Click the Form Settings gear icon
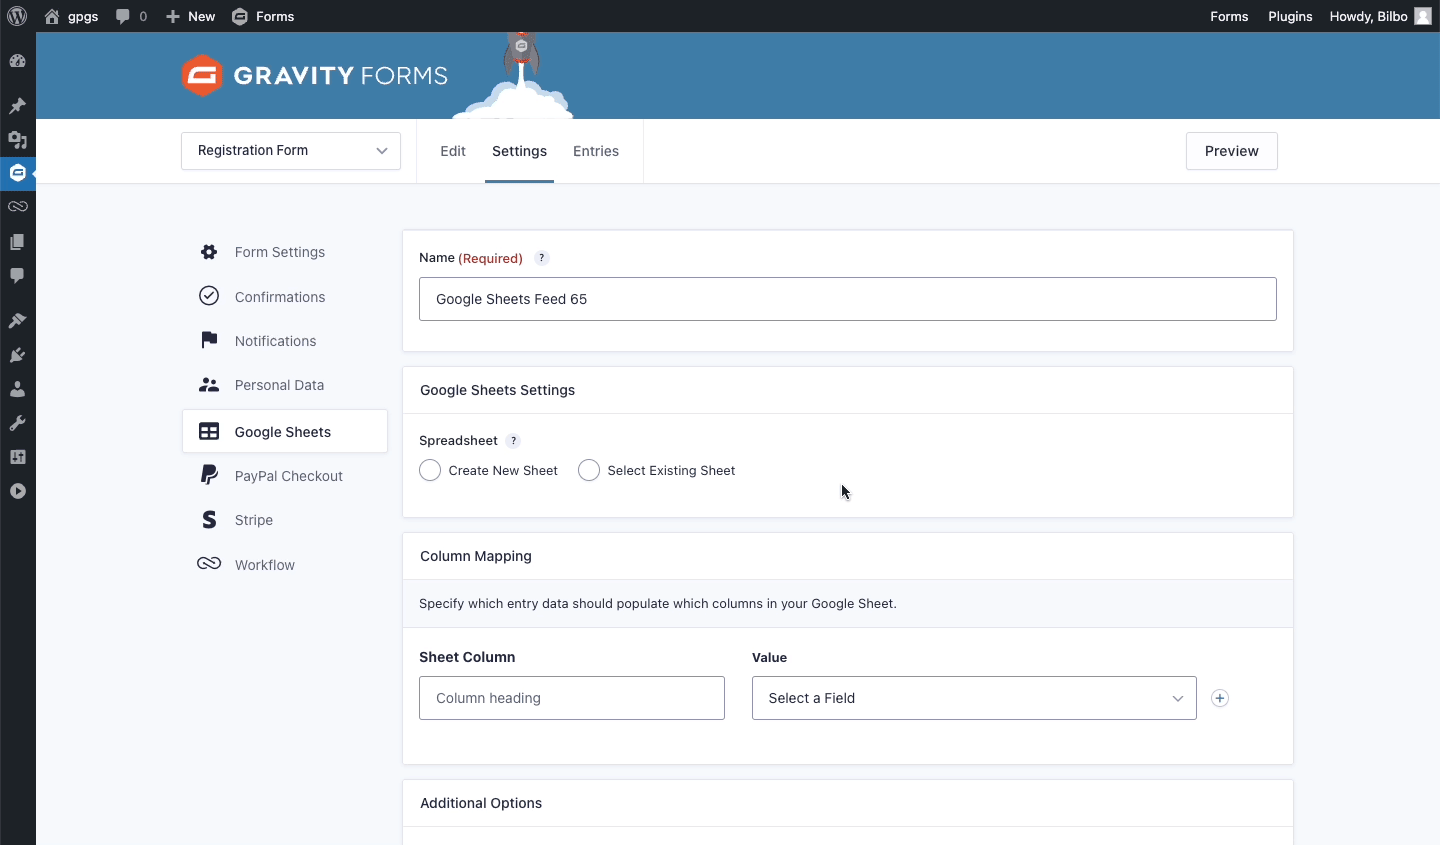This screenshot has height=845, width=1440. point(209,252)
